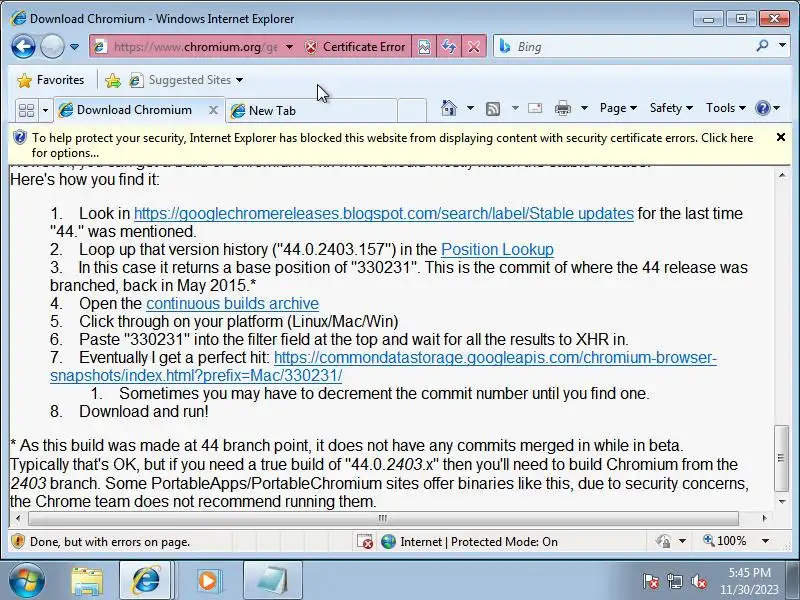Expand the Print dropdown arrow
800x600 pixels.
(x=585, y=108)
